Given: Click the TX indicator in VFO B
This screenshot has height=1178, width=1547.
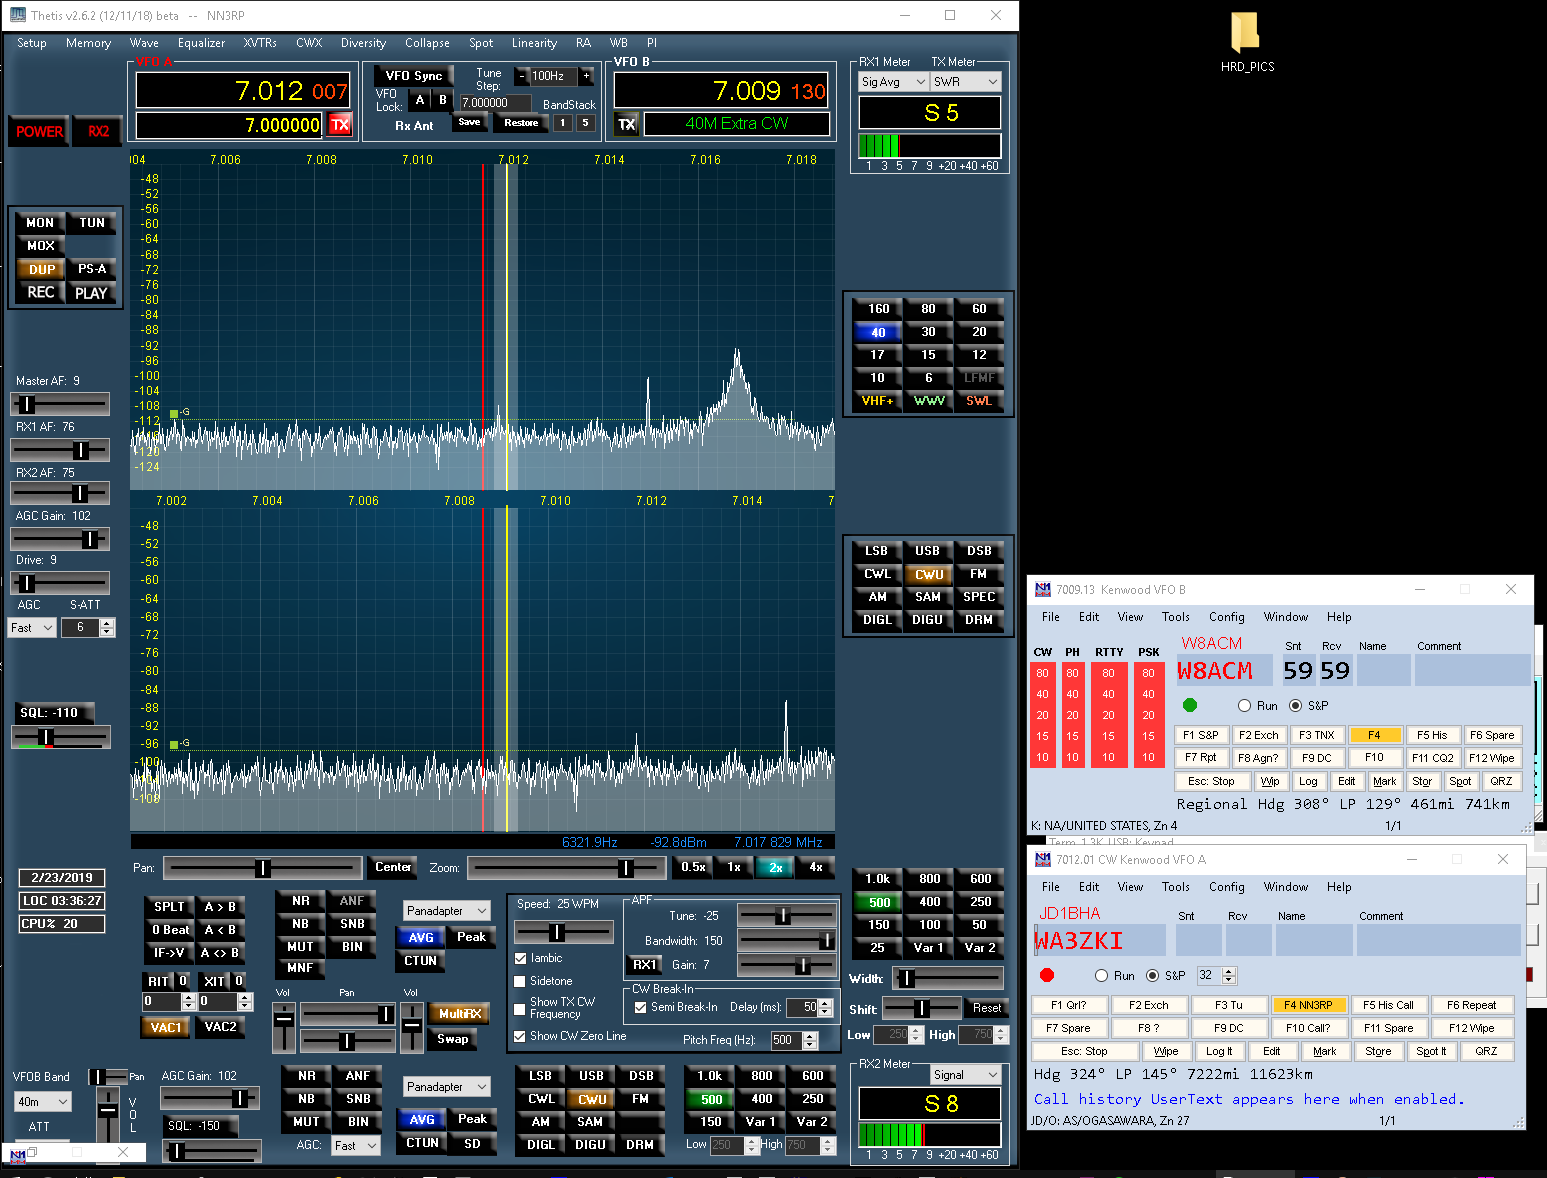Looking at the screenshot, I should click(x=627, y=125).
